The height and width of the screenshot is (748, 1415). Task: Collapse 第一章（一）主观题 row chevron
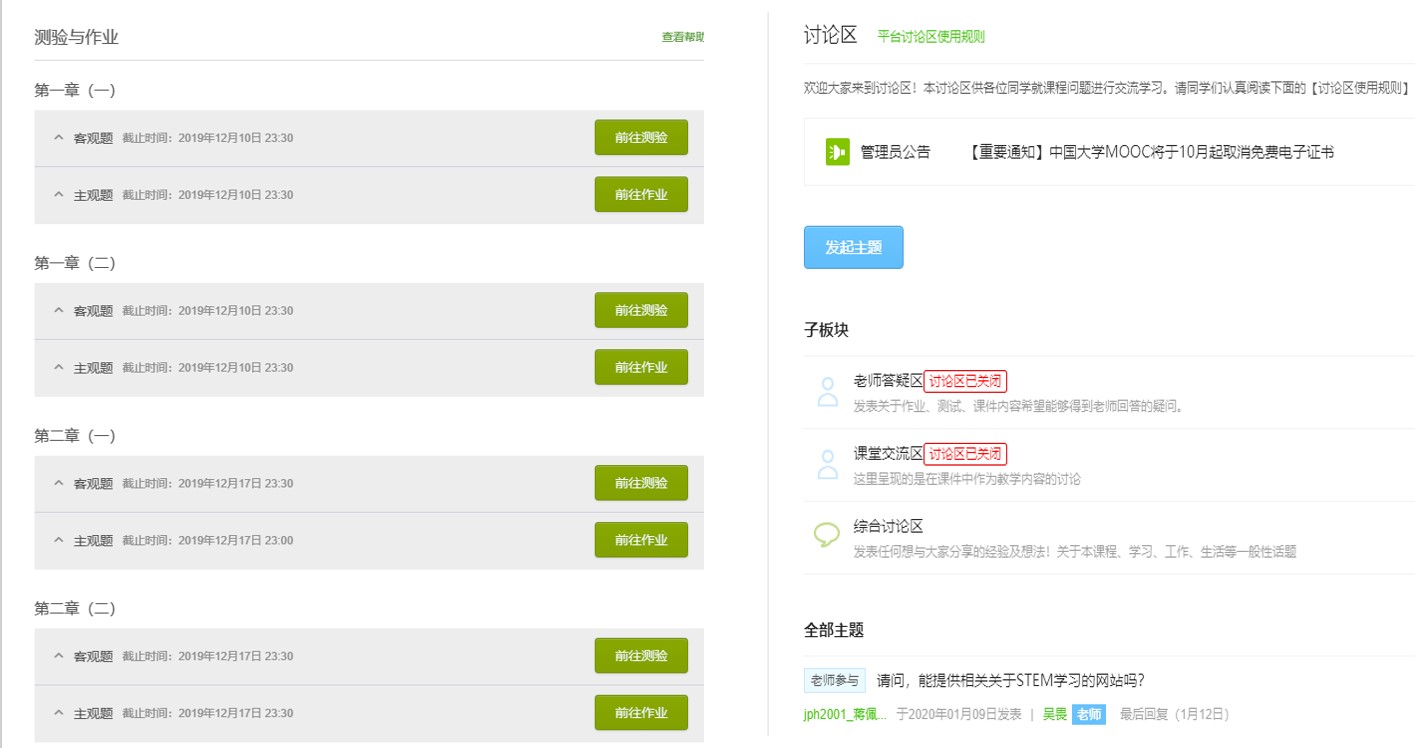tap(58, 195)
